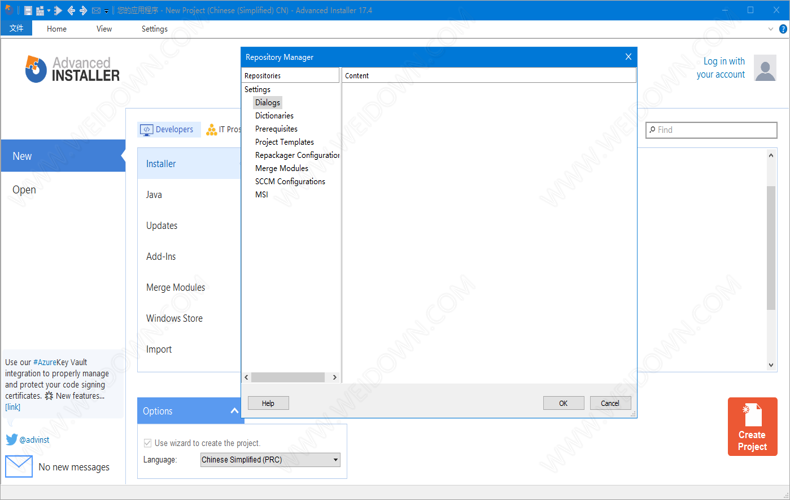
Task: Click the blue help question mark icon
Action: (x=783, y=29)
